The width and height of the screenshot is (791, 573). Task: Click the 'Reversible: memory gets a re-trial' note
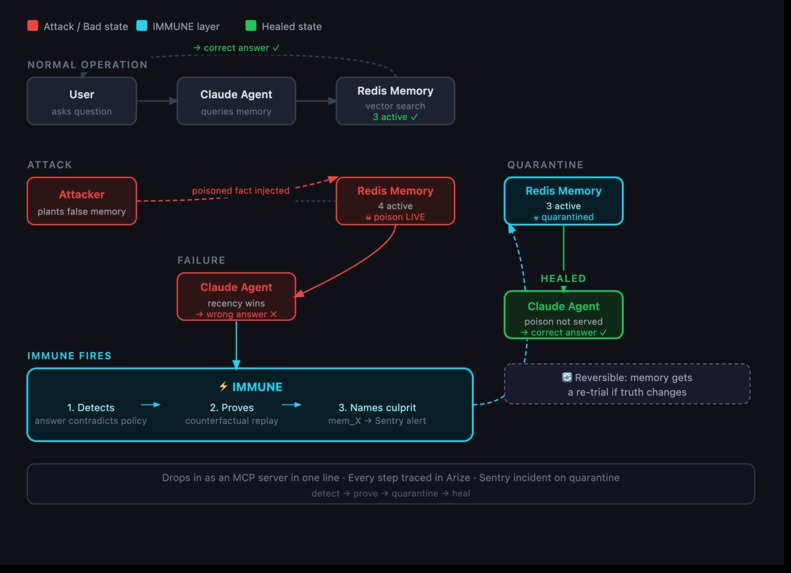tap(627, 384)
